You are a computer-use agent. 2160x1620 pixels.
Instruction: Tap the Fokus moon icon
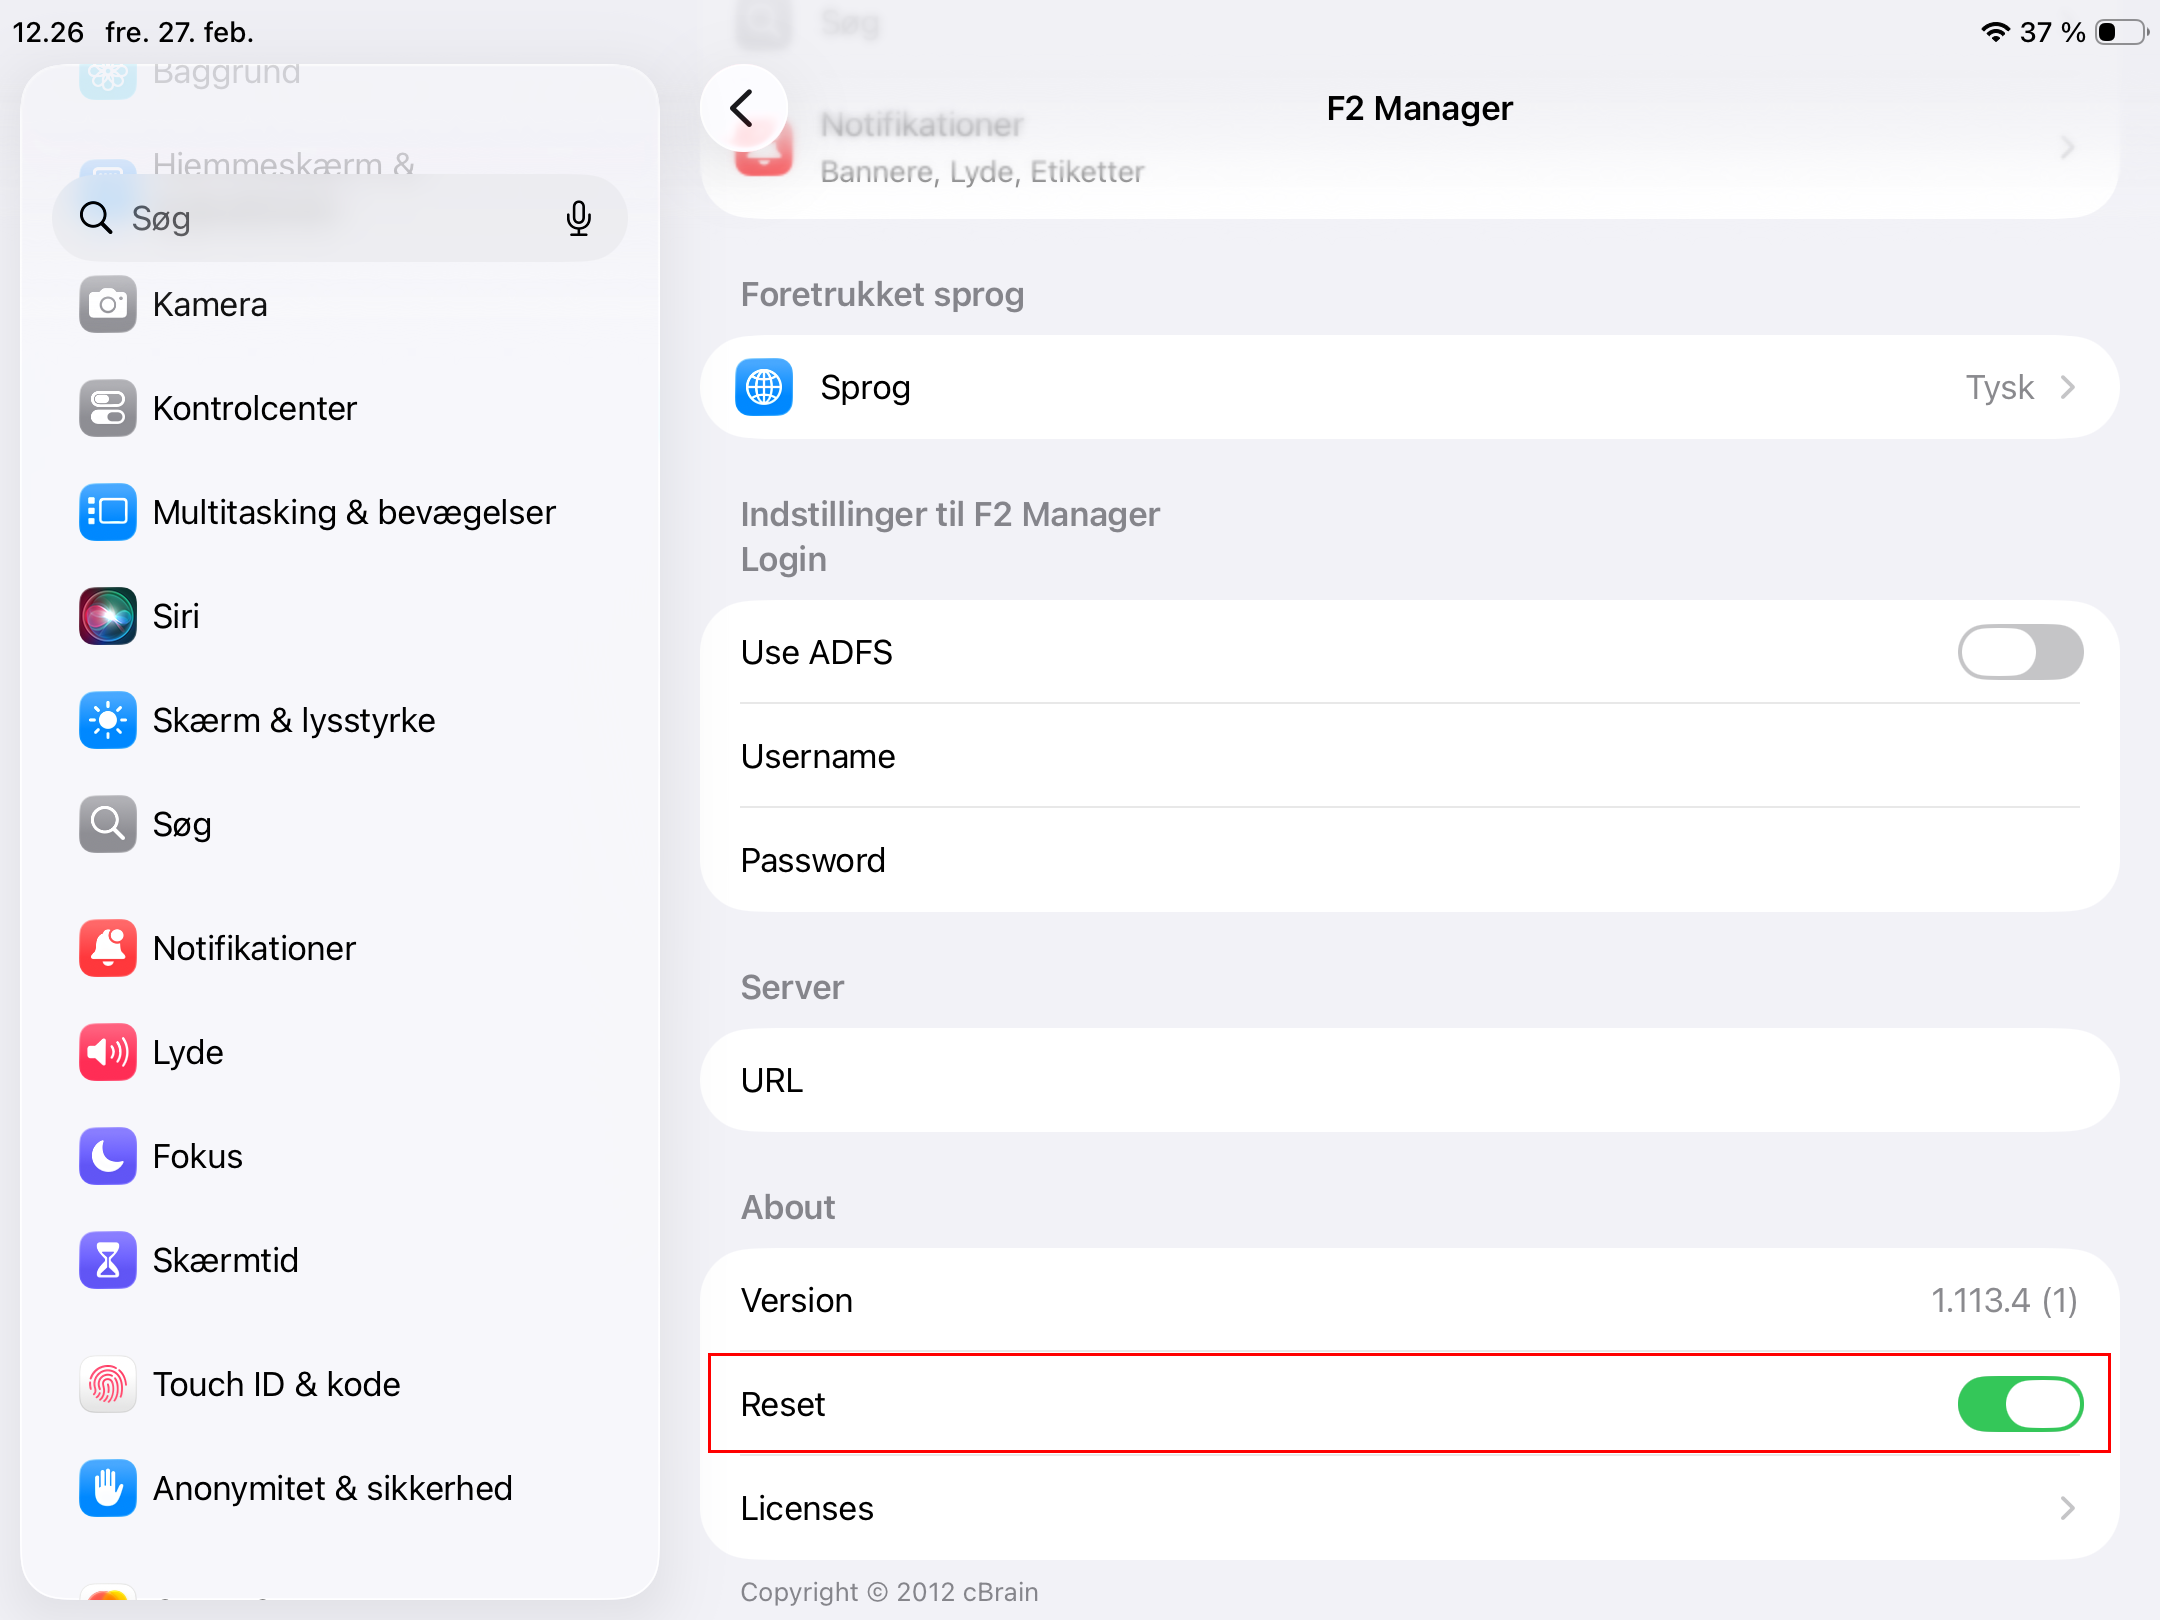[108, 1156]
